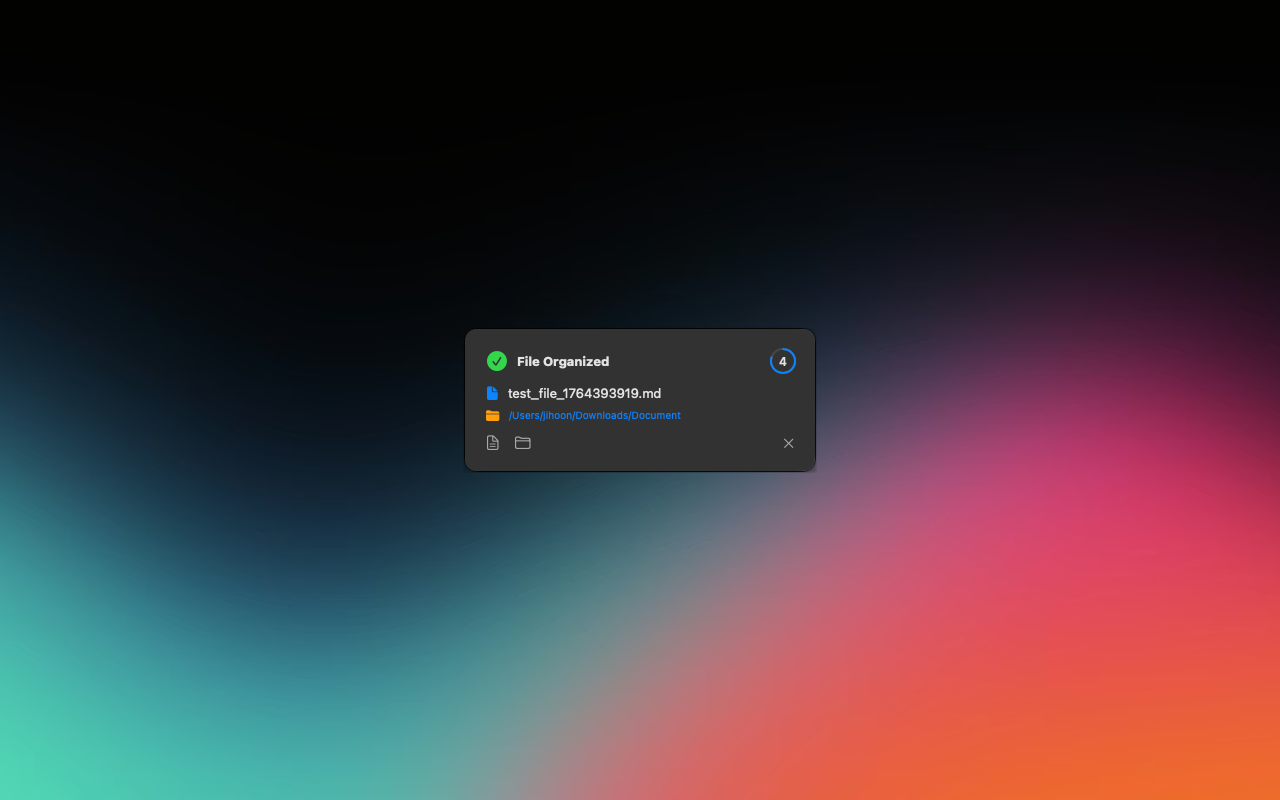Click the orange folder icon beside the path
Viewport: 1280px width, 800px height.
coord(492,415)
